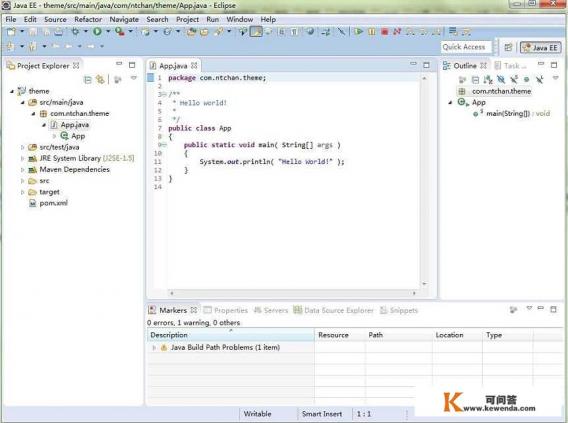
Task: Click the com.ntchan.theme package icon in Outline
Action: (462, 91)
